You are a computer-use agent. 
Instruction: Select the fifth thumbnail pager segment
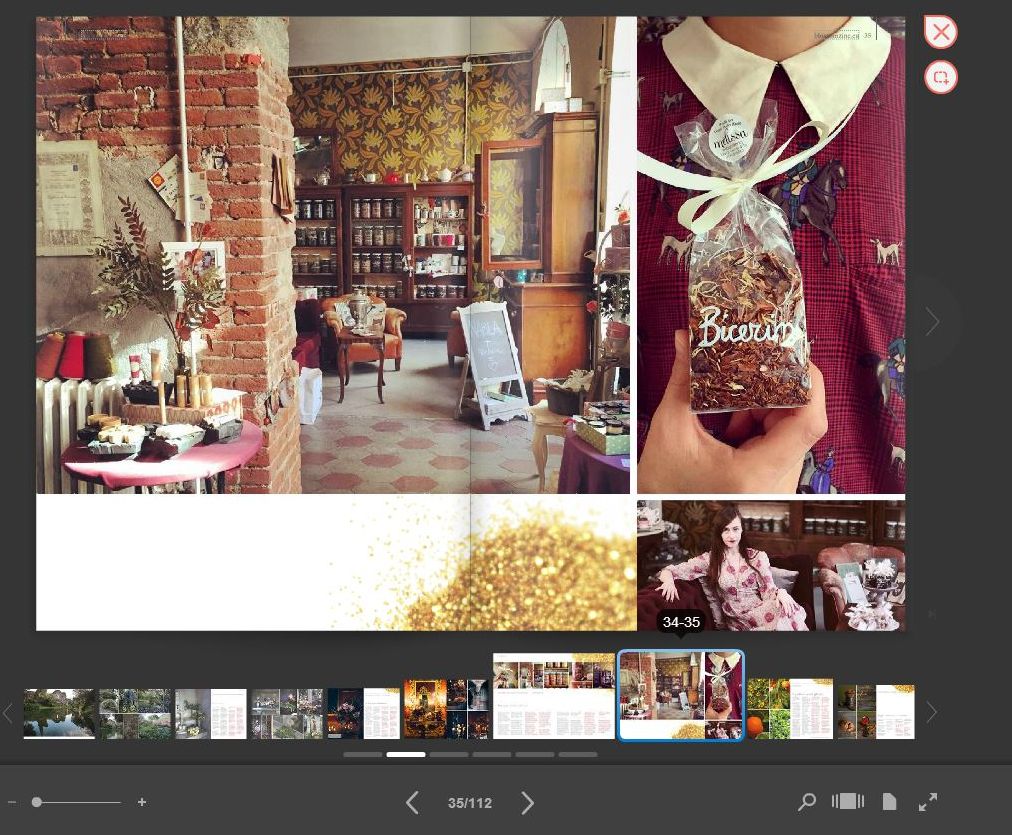(535, 754)
